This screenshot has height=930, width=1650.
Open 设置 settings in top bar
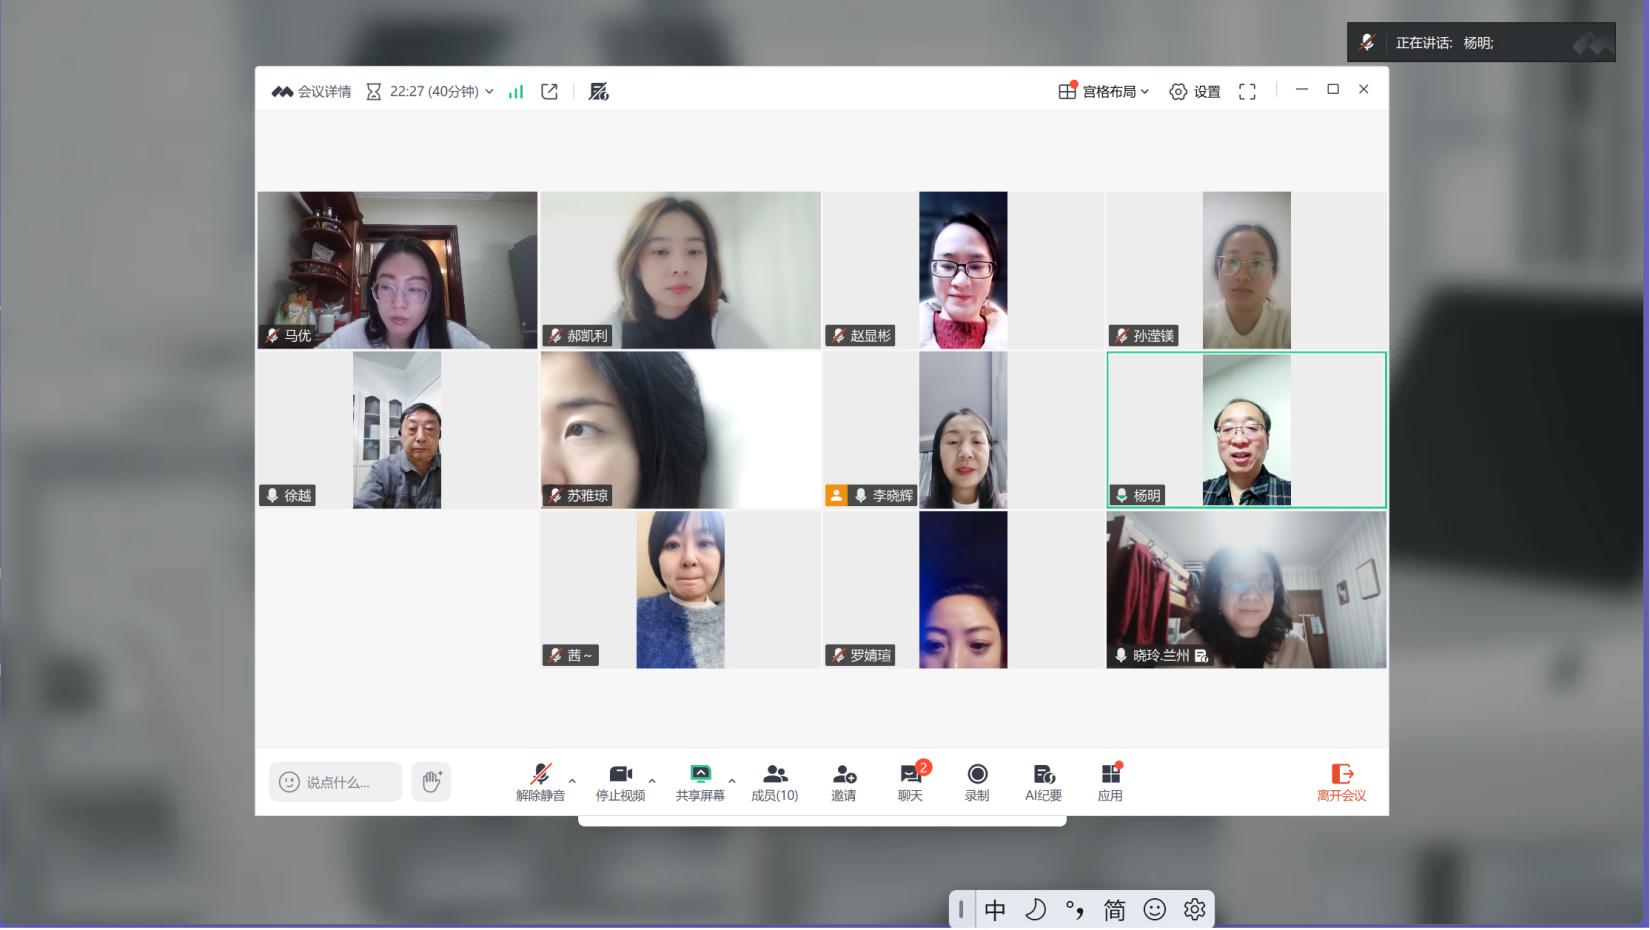pos(1195,92)
